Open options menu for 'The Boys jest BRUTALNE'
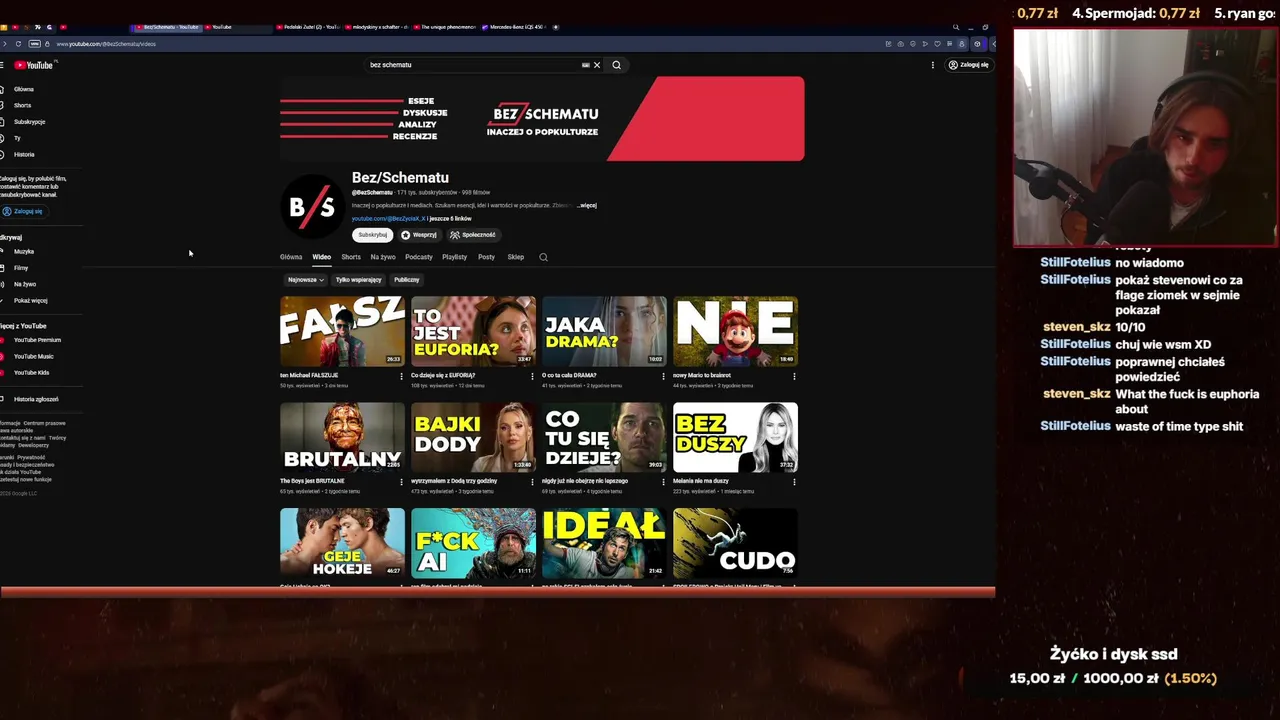1280x720 pixels. (x=401, y=482)
